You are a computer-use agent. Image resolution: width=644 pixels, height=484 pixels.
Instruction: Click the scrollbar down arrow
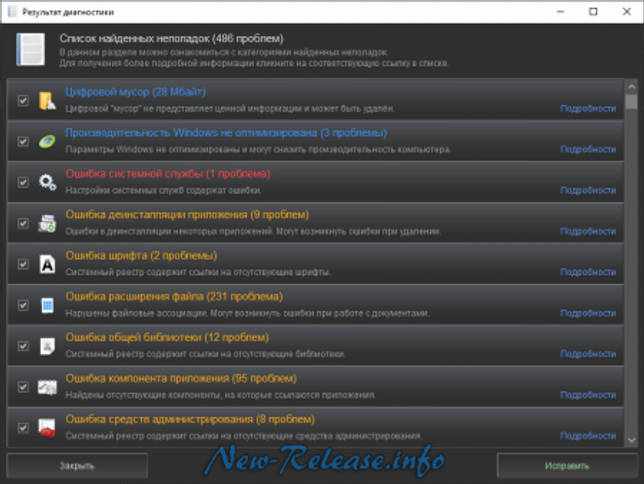point(632,440)
